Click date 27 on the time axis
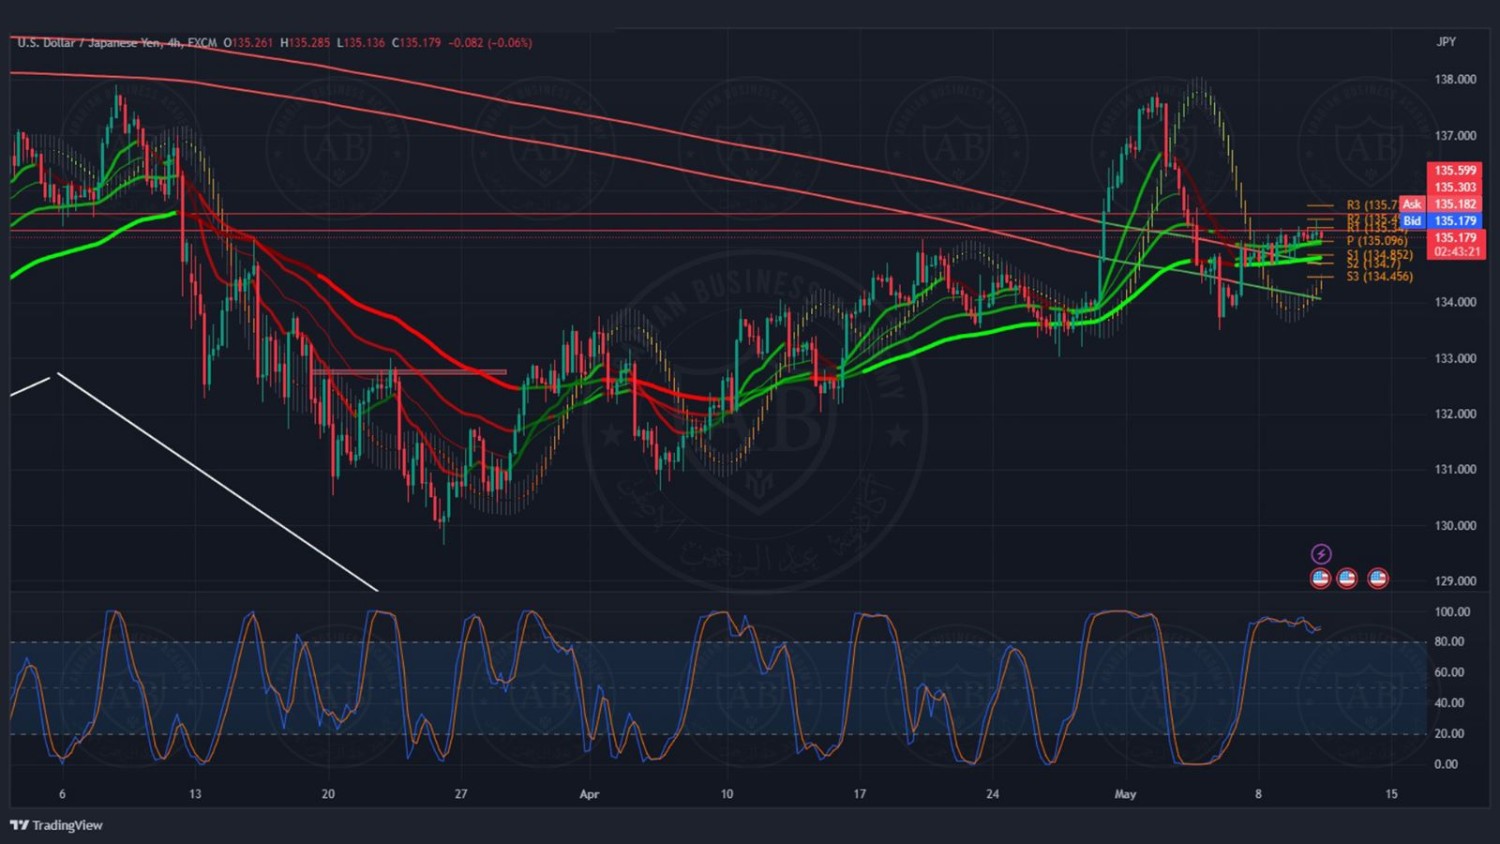Viewport: 1500px width, 844px height. point(461,794)
